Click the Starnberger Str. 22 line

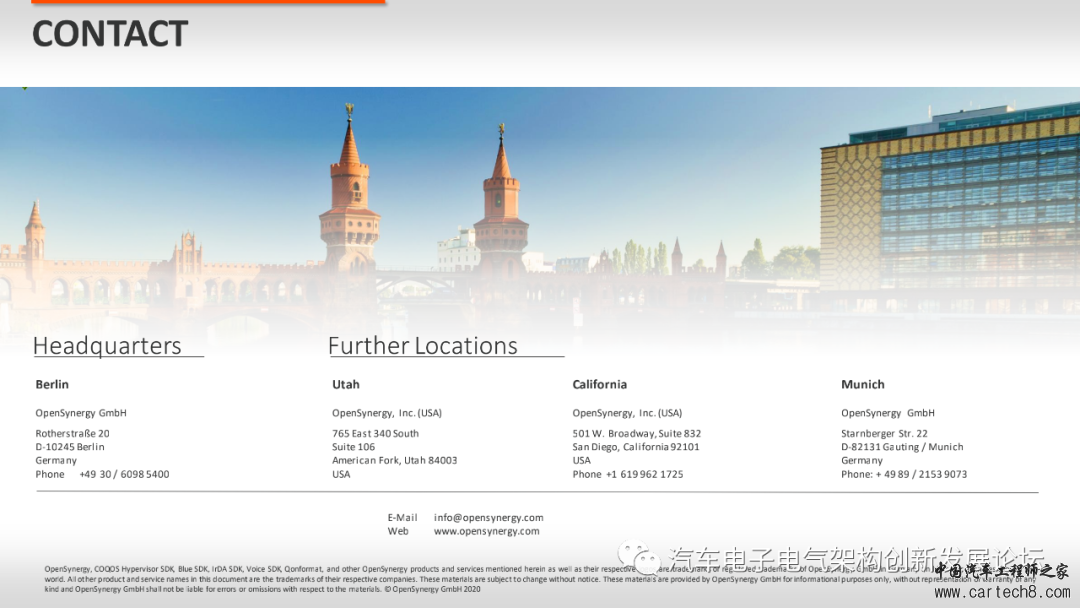click(884, 433)
